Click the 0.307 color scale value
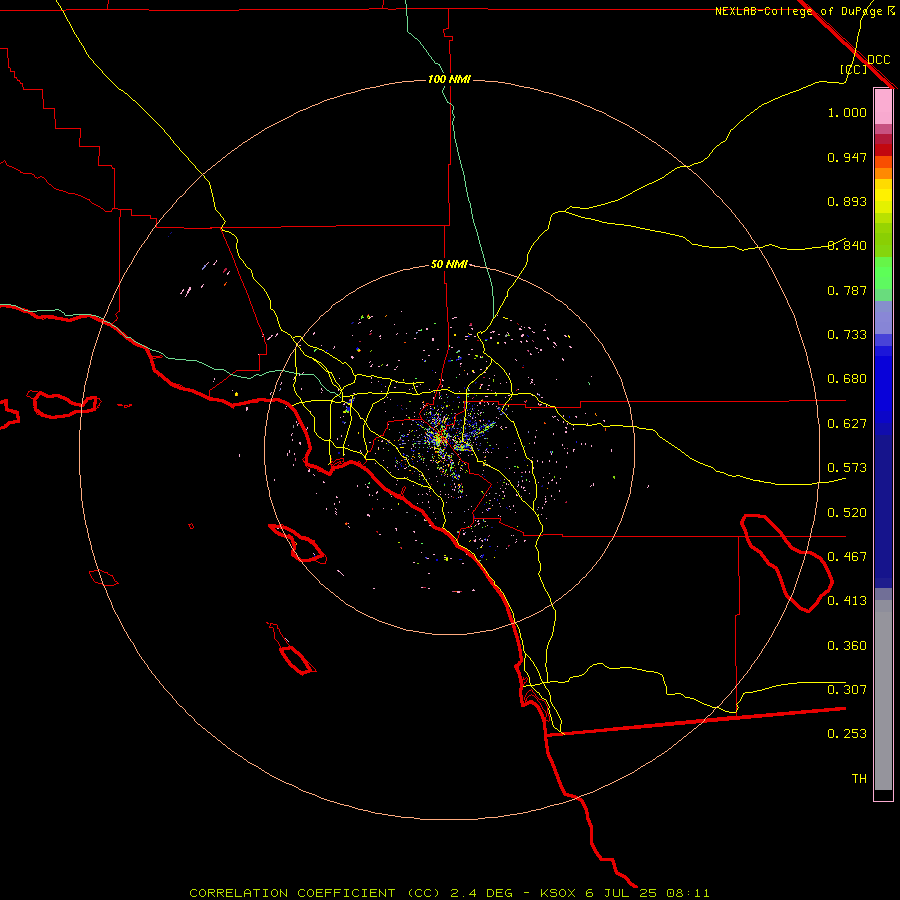Screen dimensions: 900x900 tap(847, 689)
